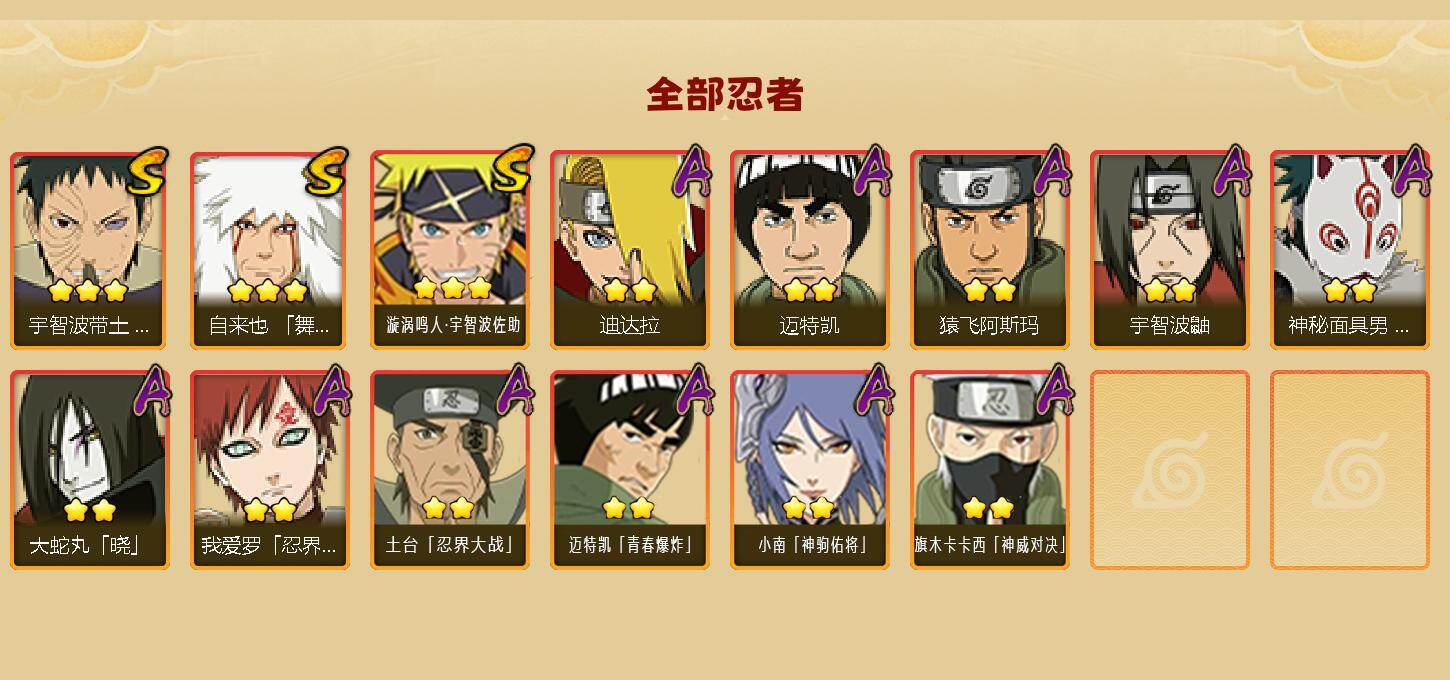Open the 旗木卡卡西「神威对决」 card
The width and height of the screenshot is (1450, 680).
click(990, 470)
